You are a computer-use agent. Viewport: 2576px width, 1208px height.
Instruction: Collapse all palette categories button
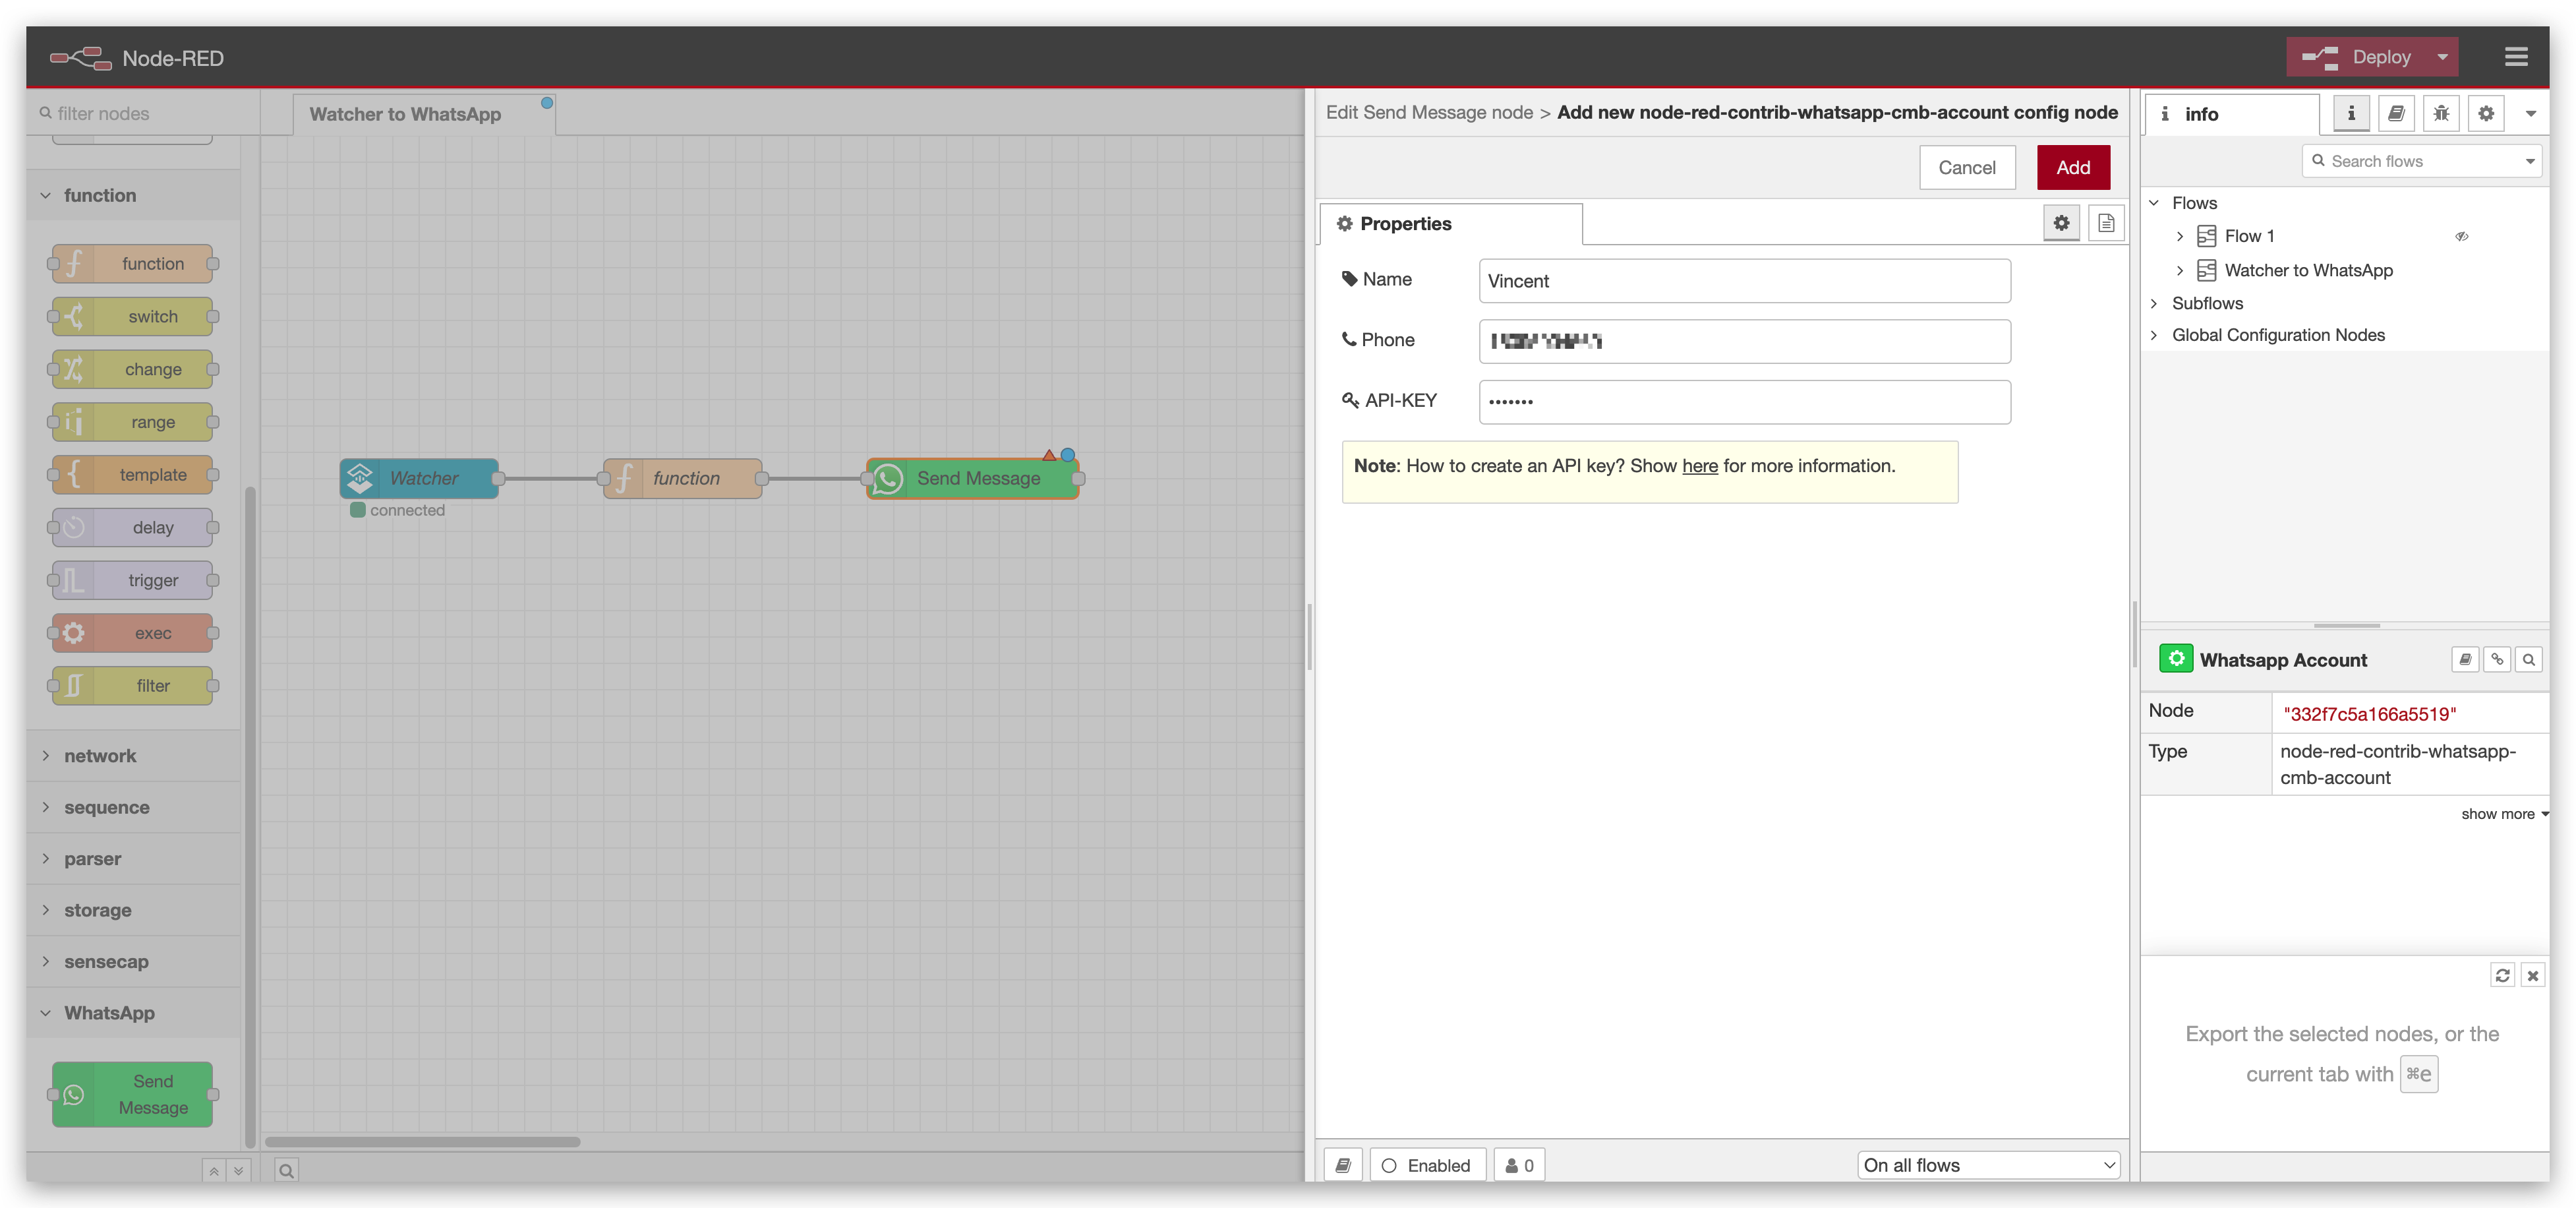(213, 1171)
